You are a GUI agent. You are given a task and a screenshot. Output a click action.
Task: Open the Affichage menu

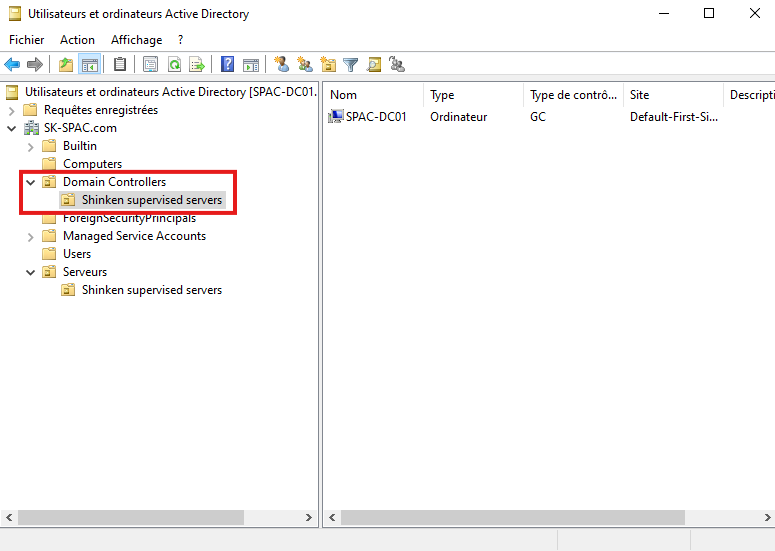pos(136,40)
